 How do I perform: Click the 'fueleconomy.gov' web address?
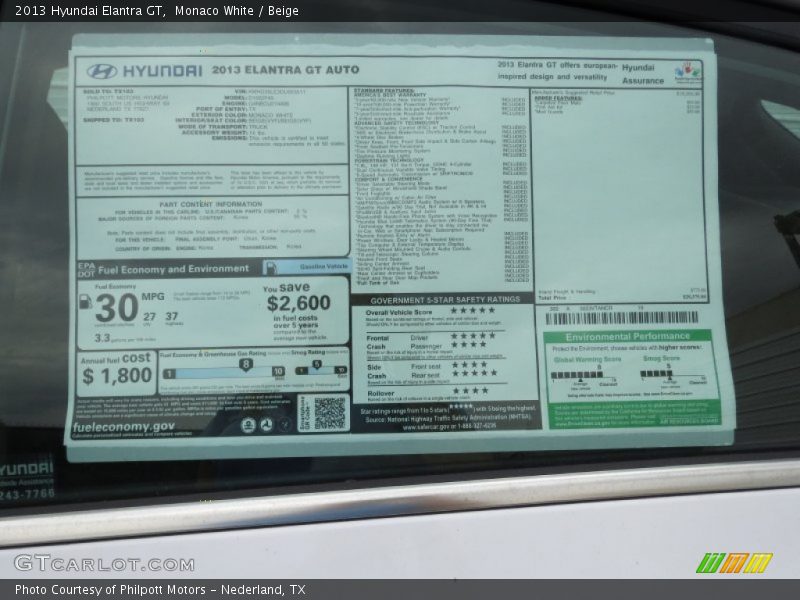click(124, 427)
